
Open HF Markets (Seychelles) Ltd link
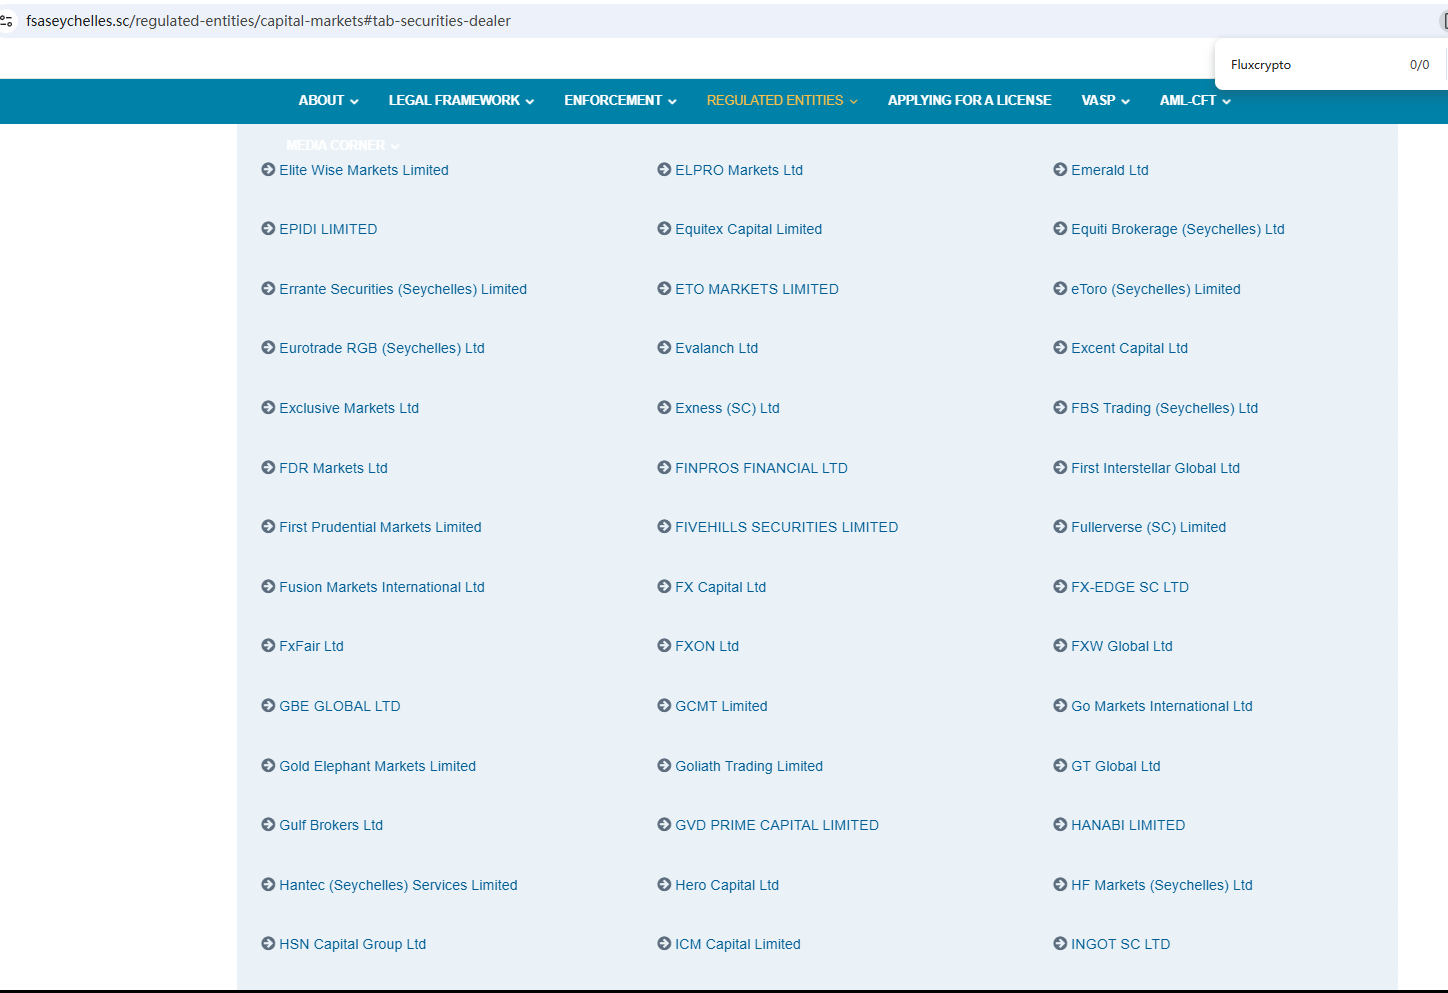point(1162,885)
